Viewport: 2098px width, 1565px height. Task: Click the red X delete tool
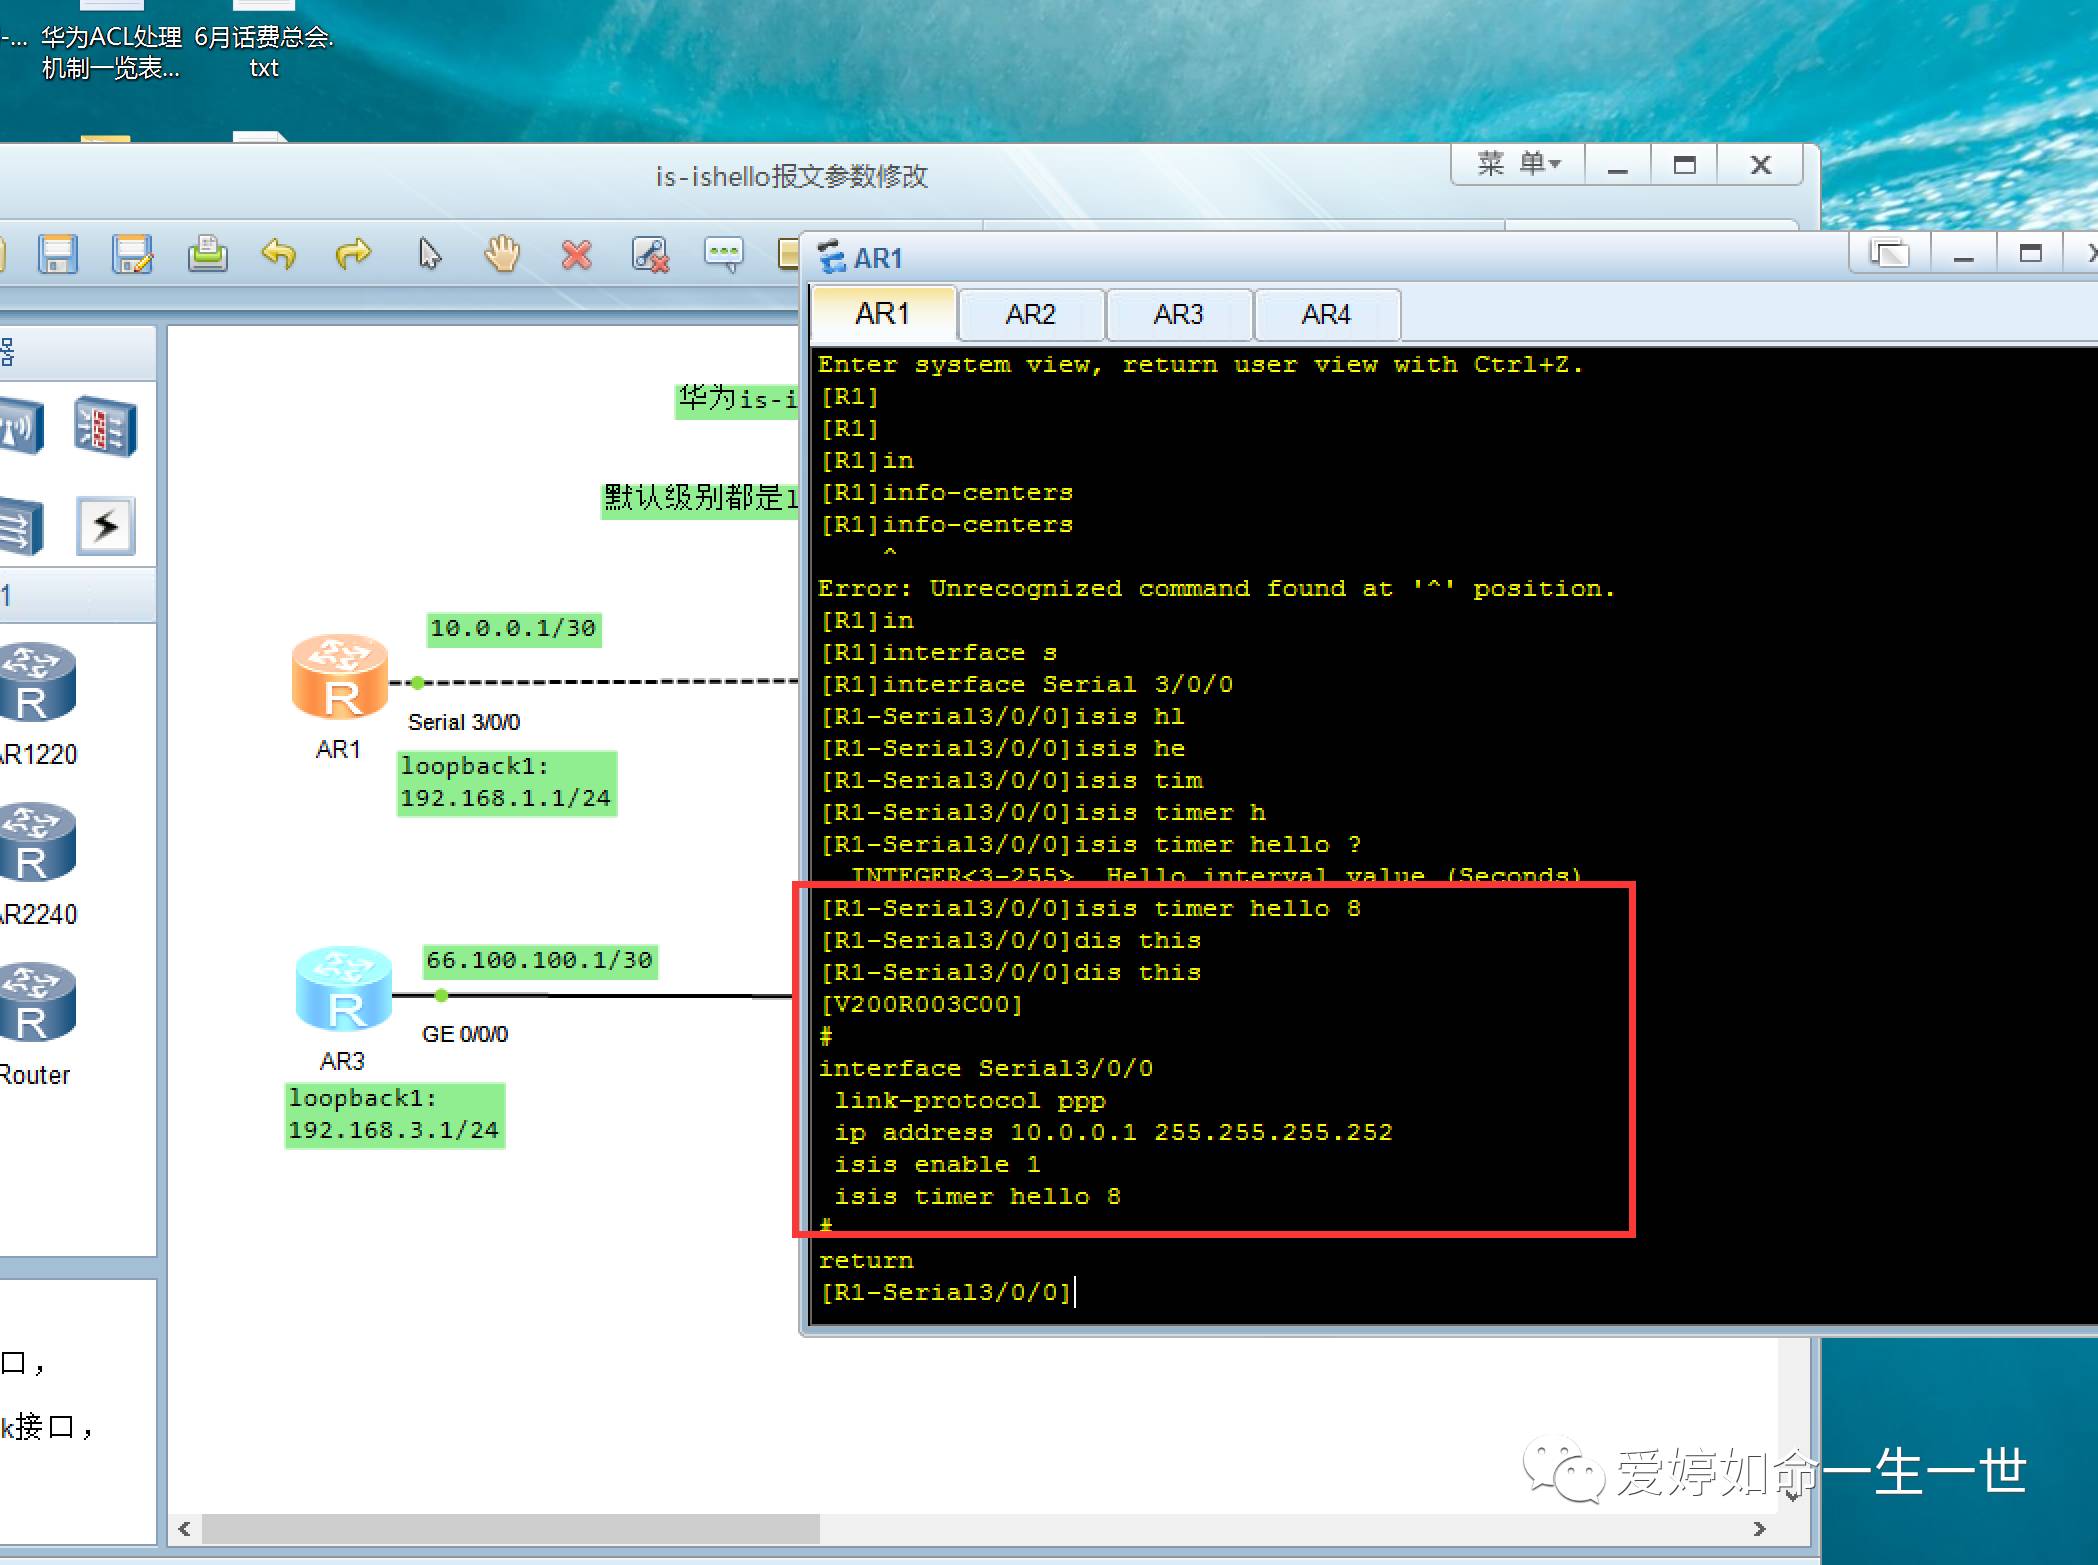tap(576, 255)
